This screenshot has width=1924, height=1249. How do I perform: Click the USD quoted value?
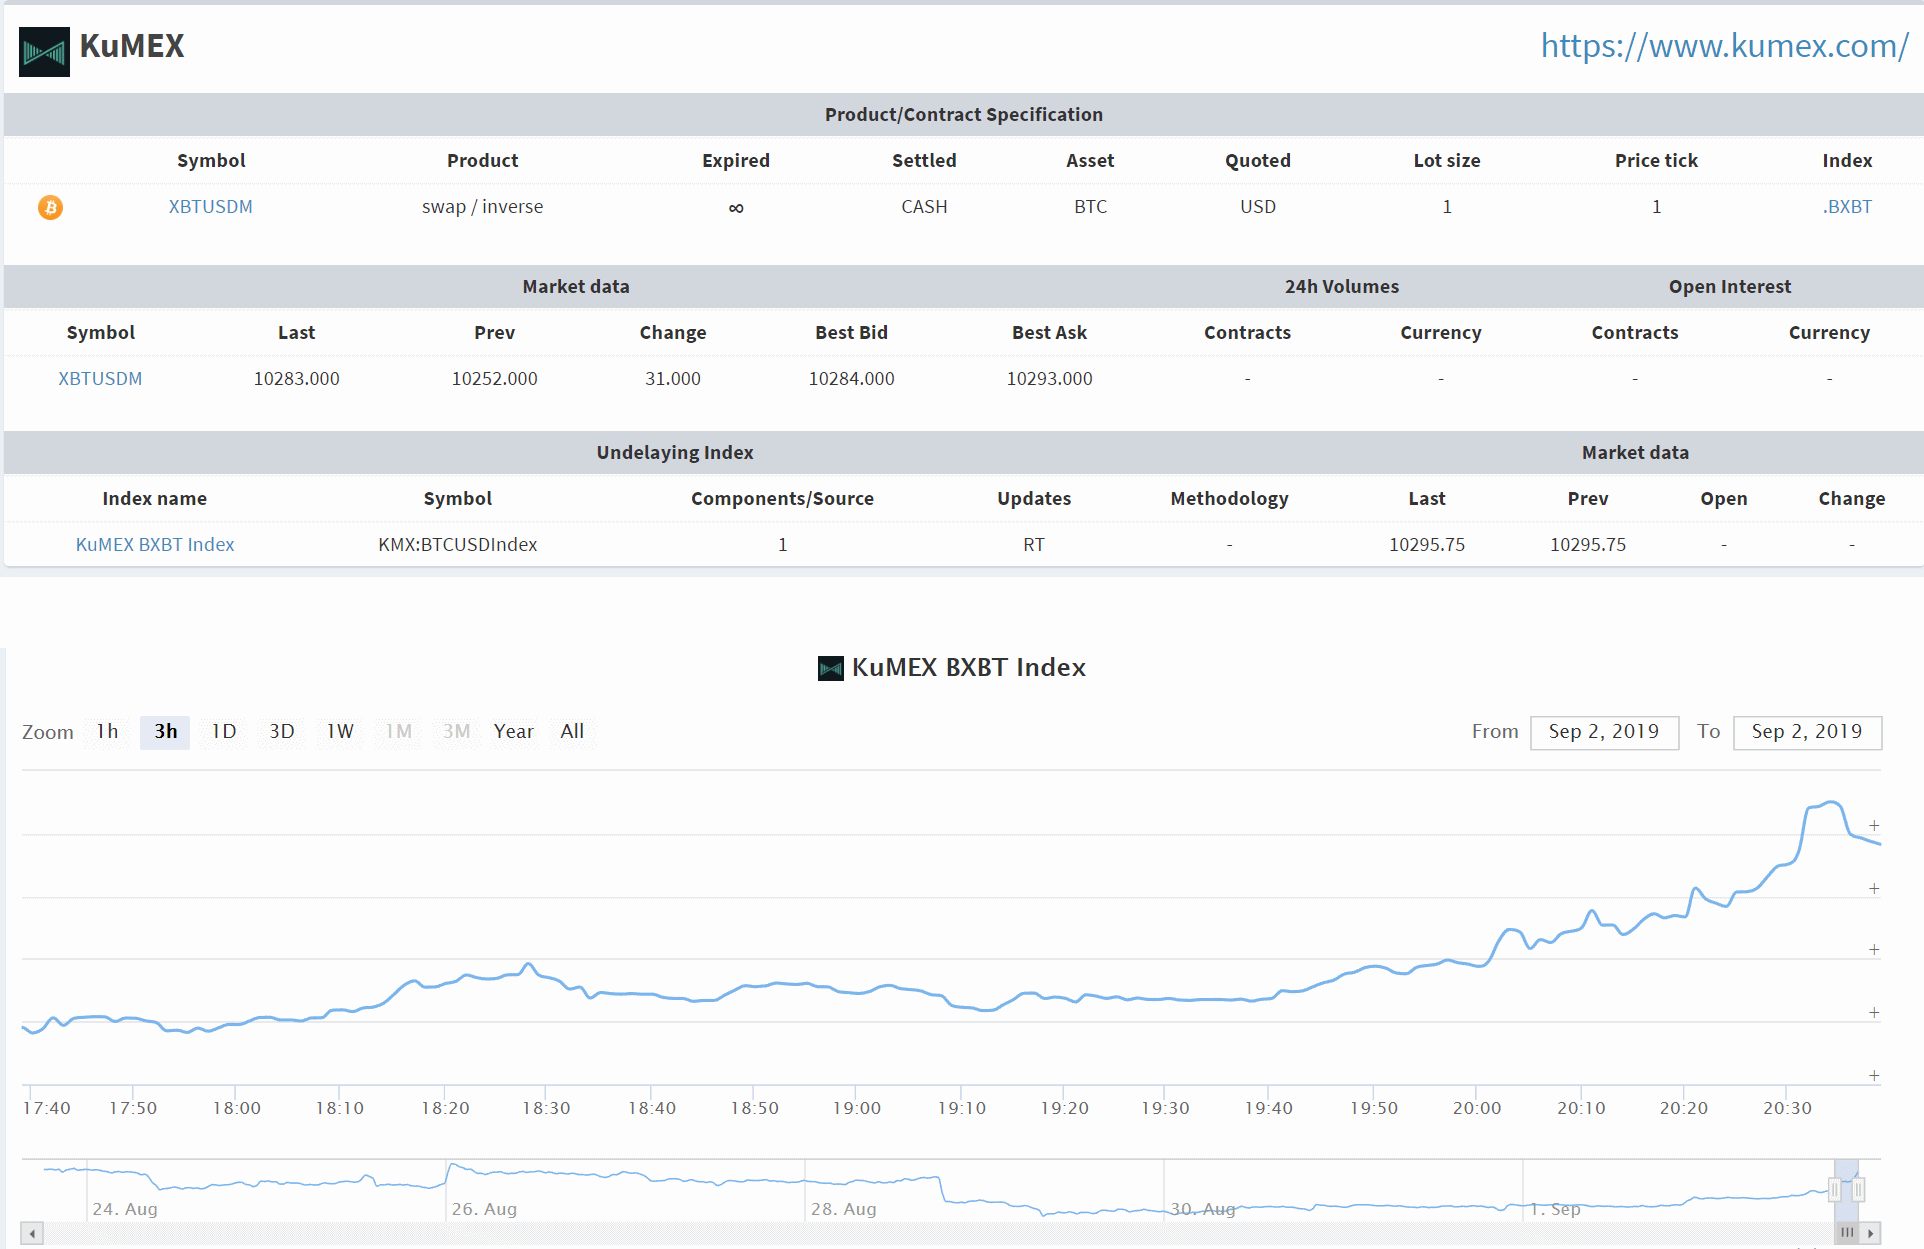click(1258, 207)
